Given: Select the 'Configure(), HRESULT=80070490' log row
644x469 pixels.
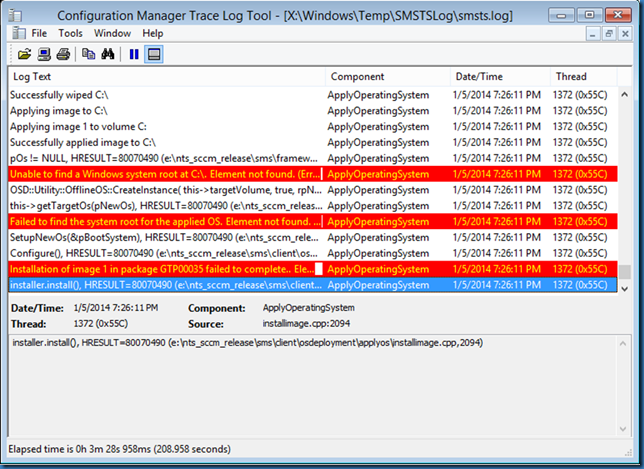Looking at the screenshot, I should [313, 253].
